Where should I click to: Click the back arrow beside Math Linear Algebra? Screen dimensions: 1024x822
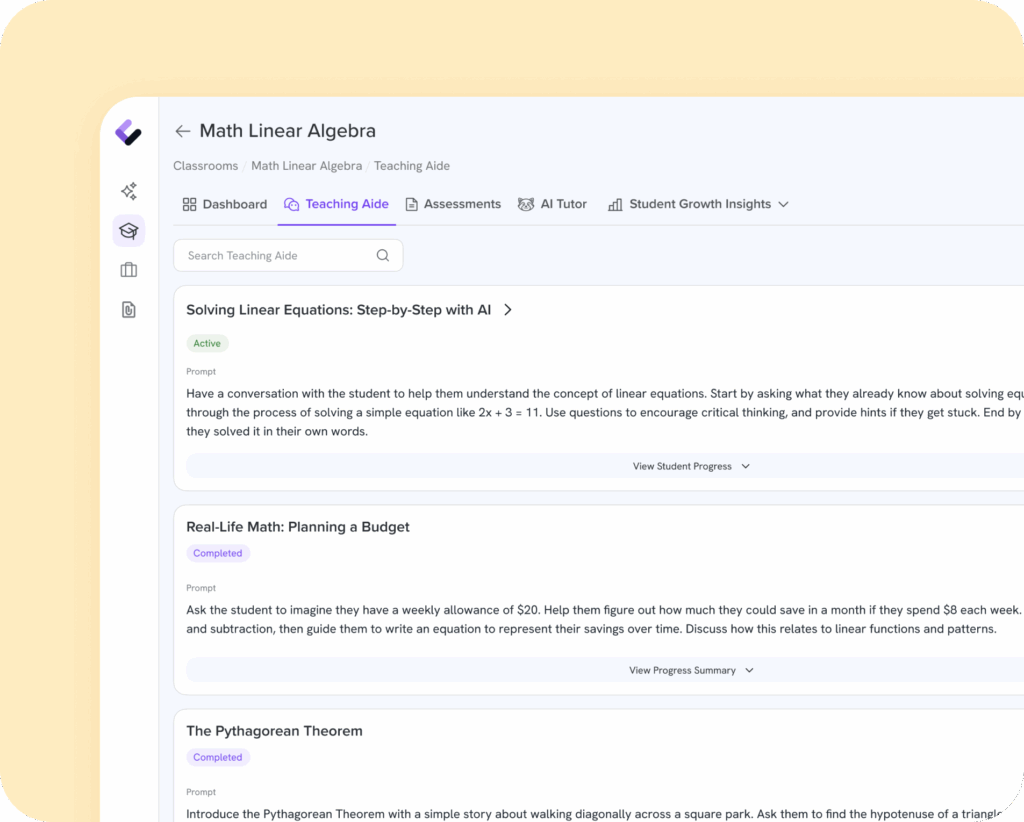[182, 131]
